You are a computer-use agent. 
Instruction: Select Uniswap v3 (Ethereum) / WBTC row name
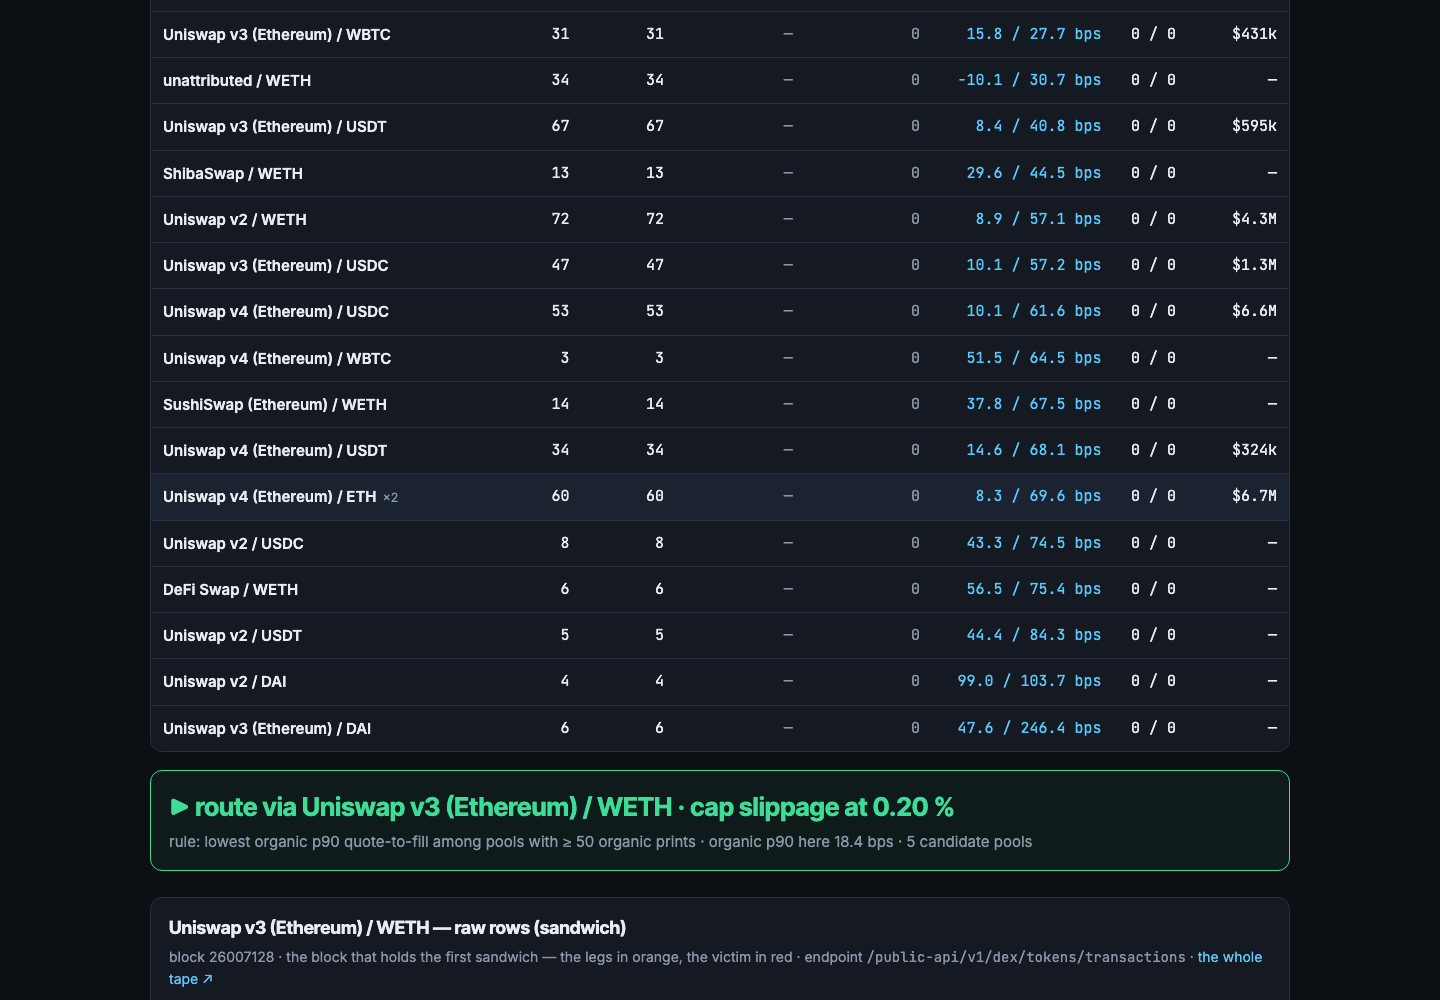click(277, 35)
